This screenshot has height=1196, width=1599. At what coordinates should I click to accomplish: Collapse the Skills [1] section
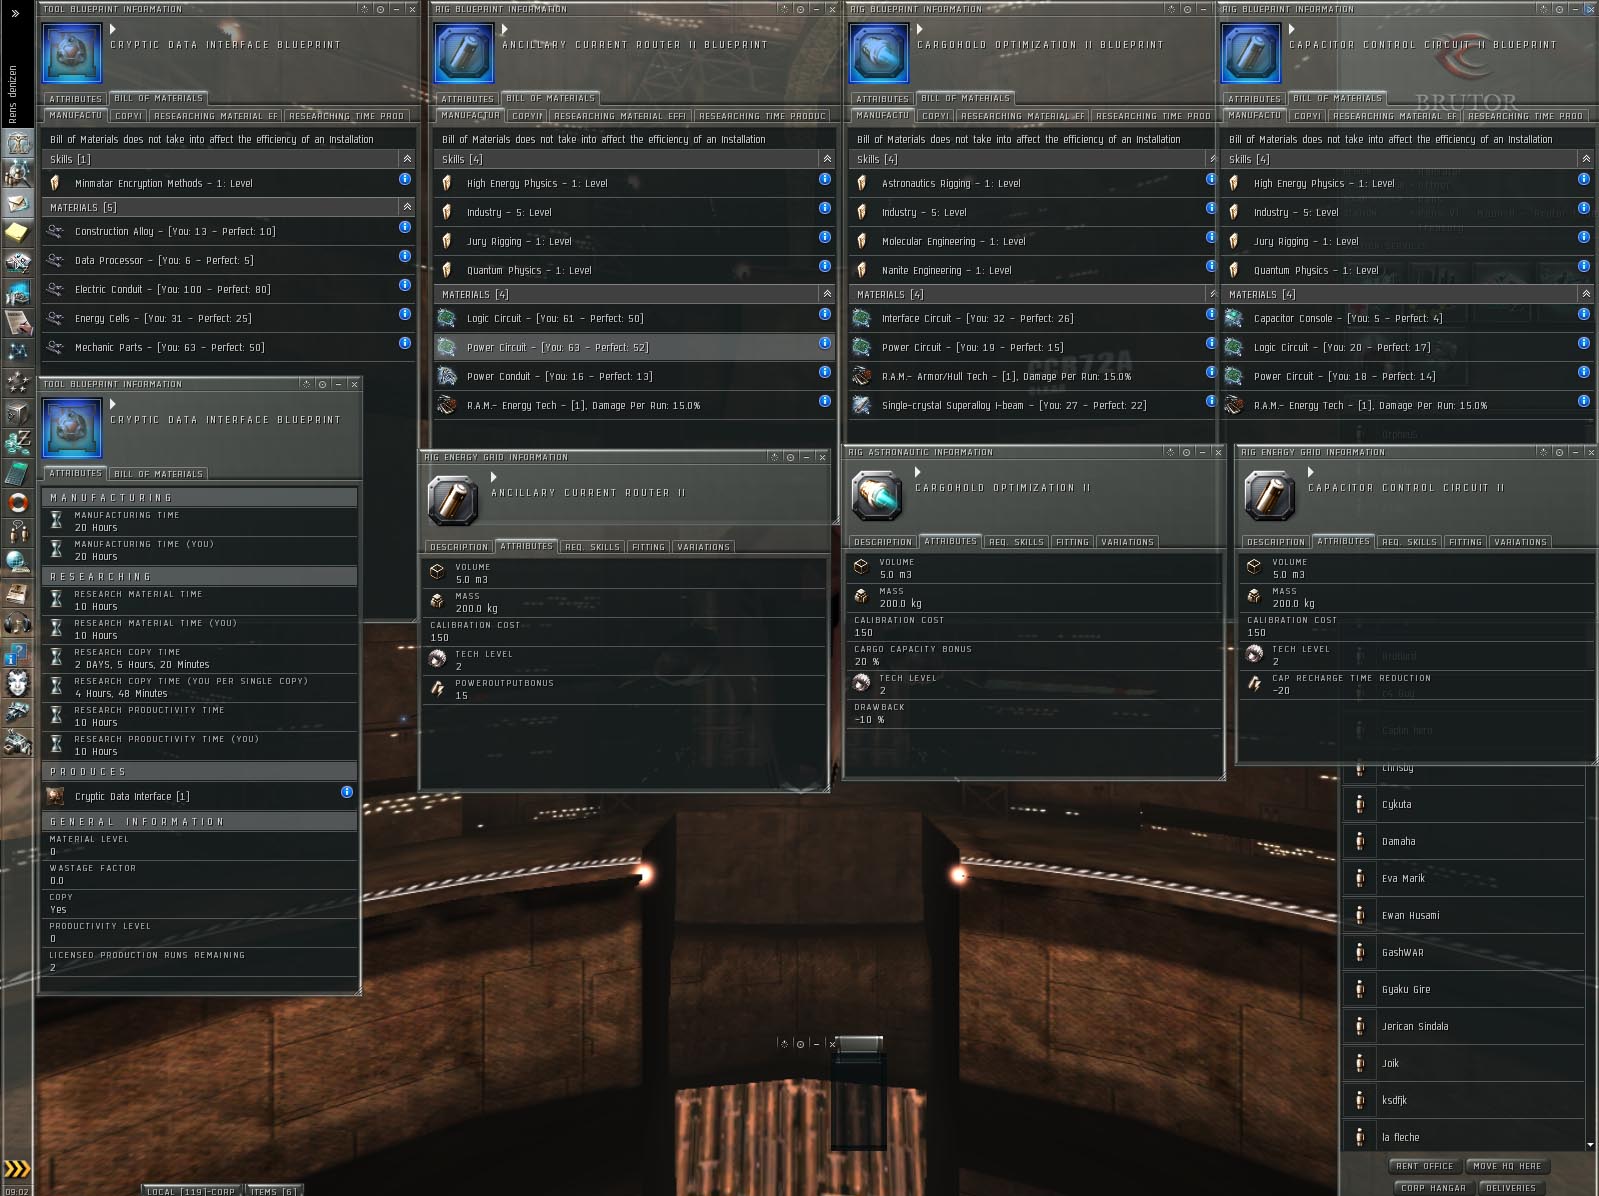[407, 159]
